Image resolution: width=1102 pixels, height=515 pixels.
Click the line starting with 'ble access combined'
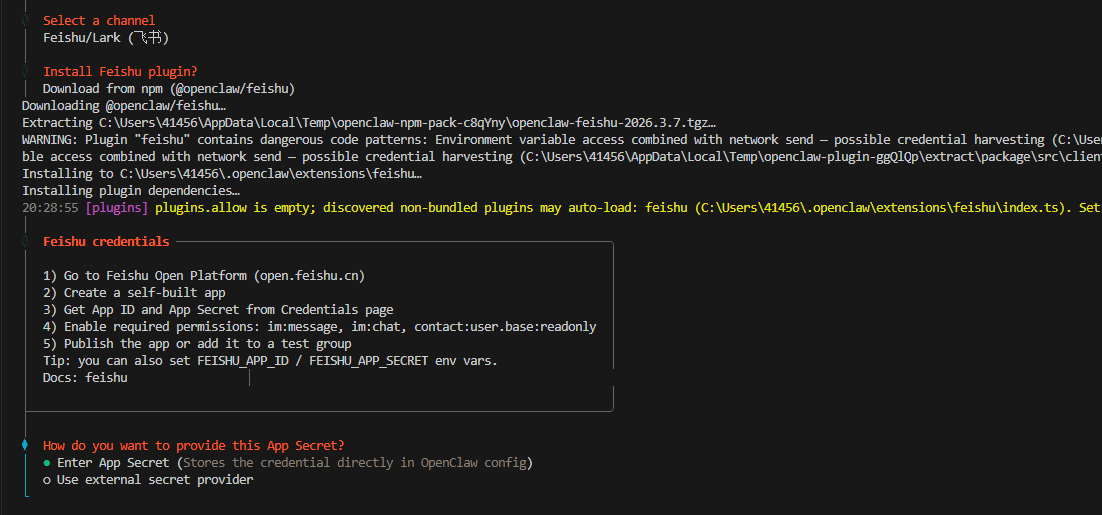562,156
